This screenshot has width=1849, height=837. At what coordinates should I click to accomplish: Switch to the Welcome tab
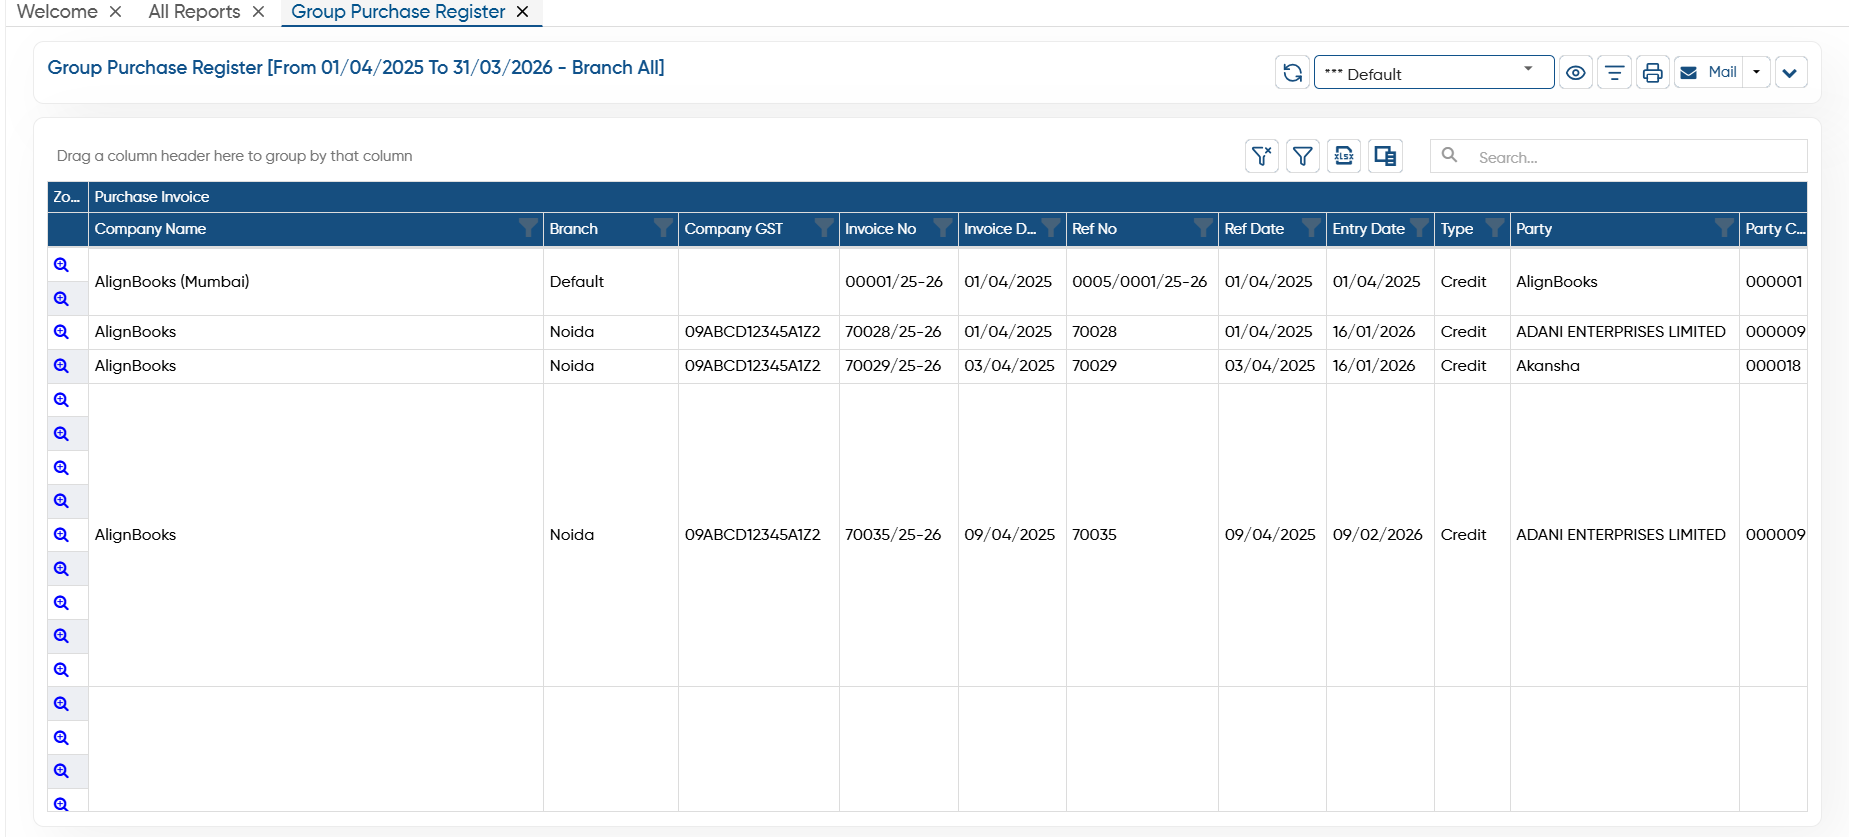point(57,12)
